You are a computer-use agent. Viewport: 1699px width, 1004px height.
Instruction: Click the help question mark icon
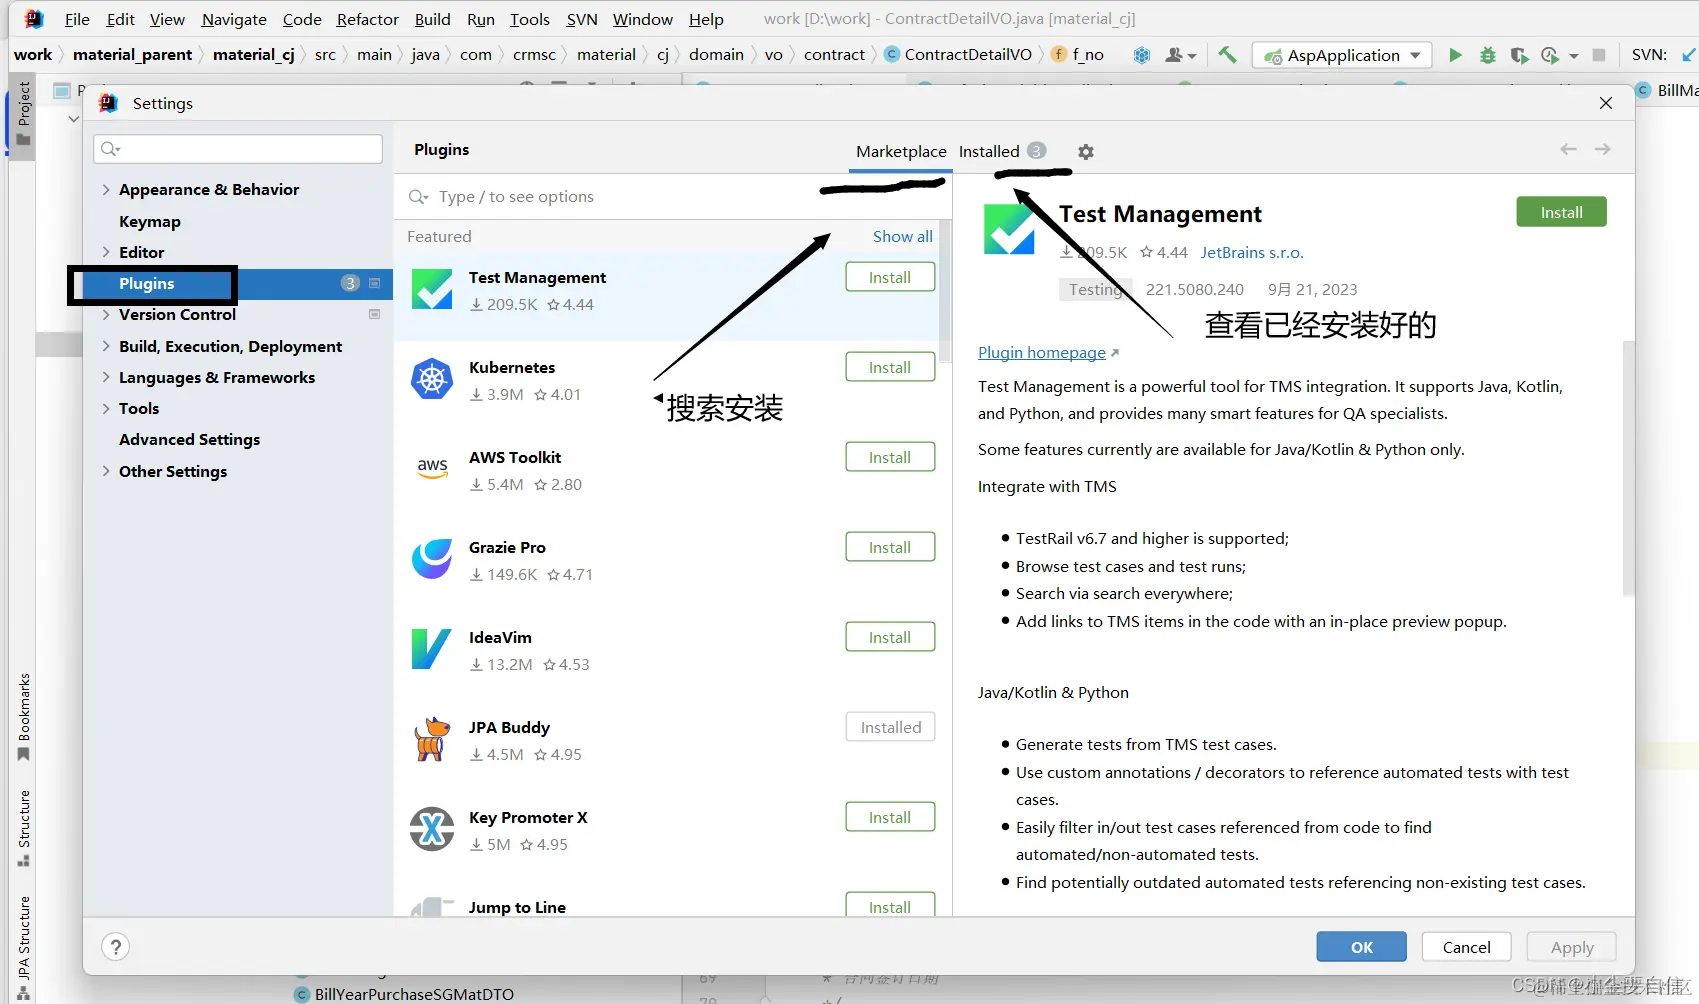[116, 947]
